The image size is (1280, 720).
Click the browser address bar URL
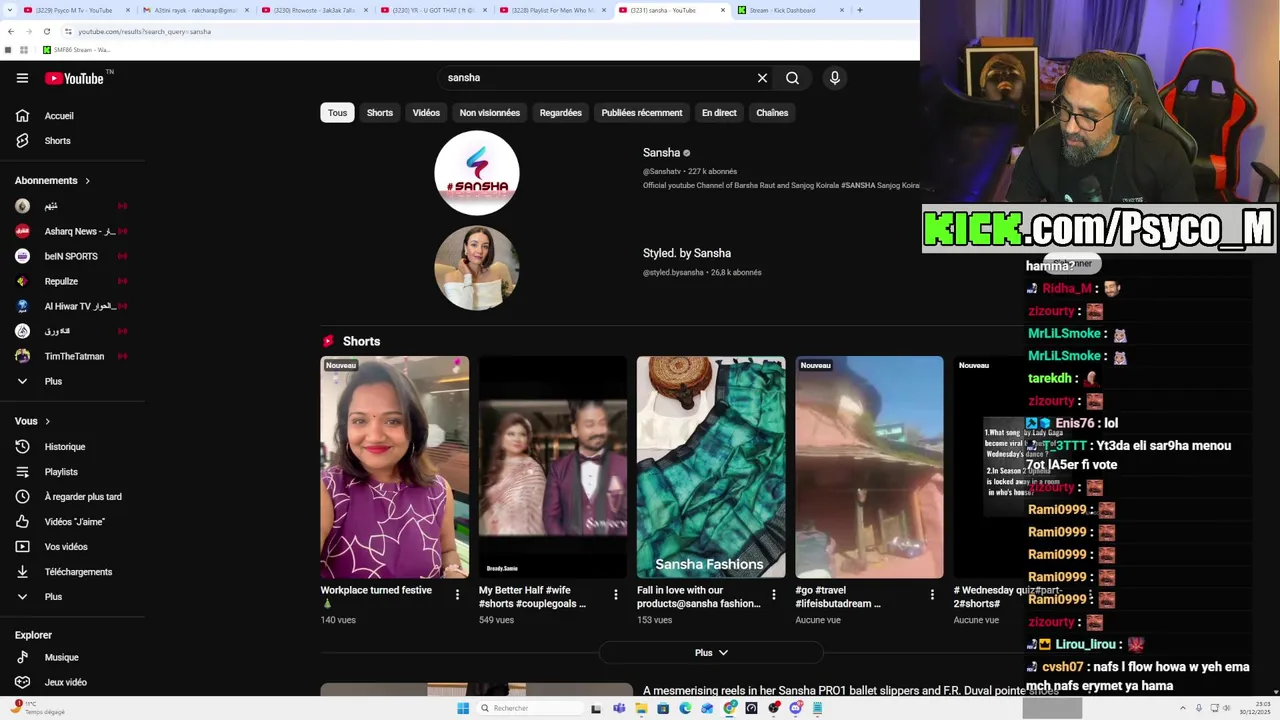pos(144,32)
